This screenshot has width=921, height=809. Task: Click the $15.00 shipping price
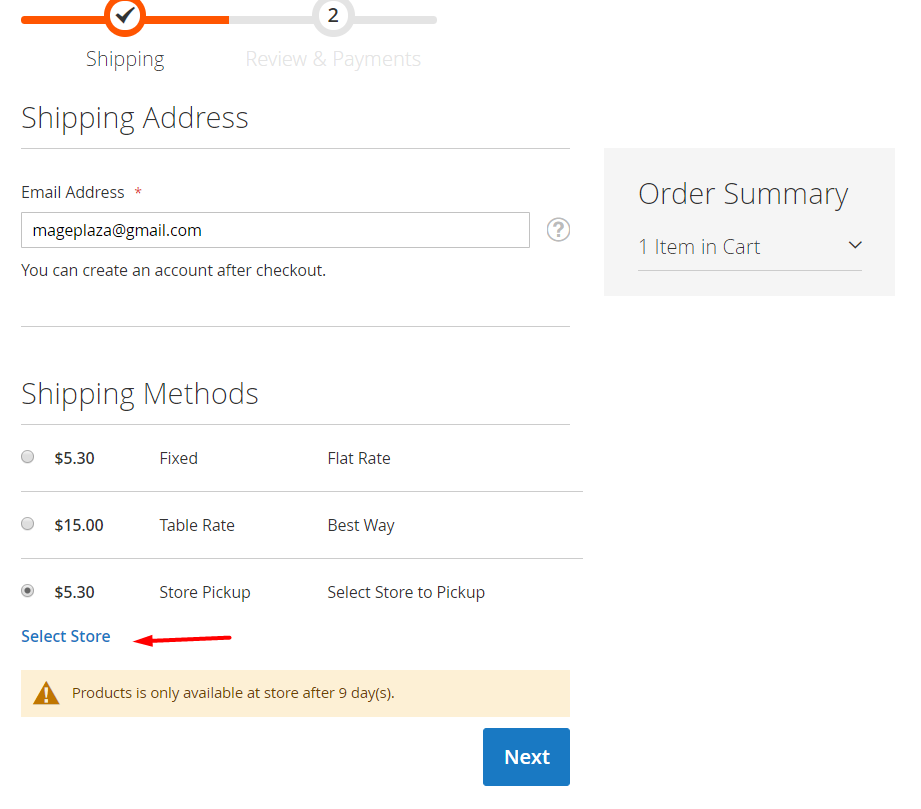(x=79, y=525)
